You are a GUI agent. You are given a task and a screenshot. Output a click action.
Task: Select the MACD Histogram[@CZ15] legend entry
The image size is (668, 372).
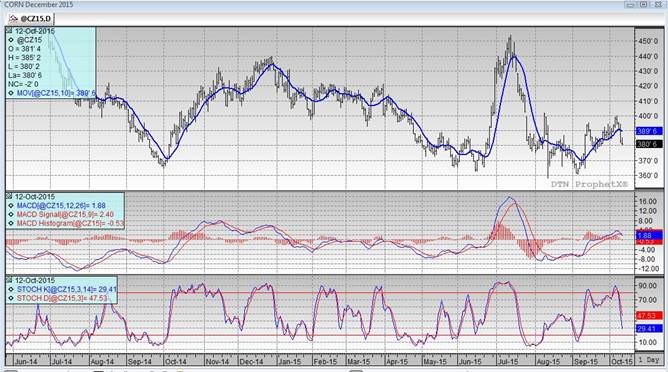click(x=70, y=223)
